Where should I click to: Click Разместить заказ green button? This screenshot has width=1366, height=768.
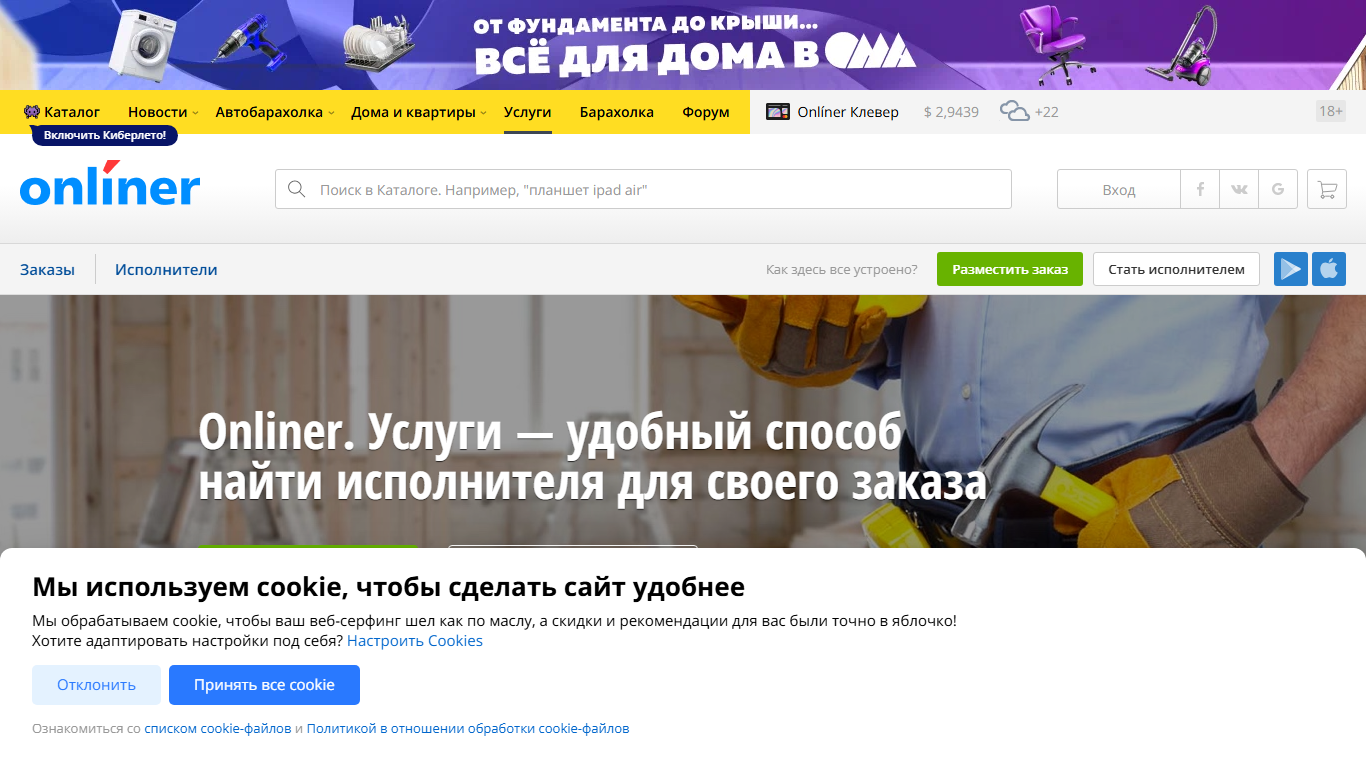(x=1010, y=269)
